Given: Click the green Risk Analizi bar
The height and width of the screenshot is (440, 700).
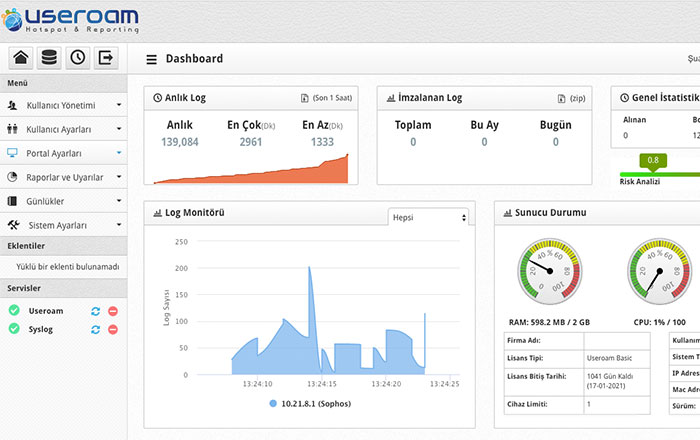Looking at the screenshot, I should [660, 174].
